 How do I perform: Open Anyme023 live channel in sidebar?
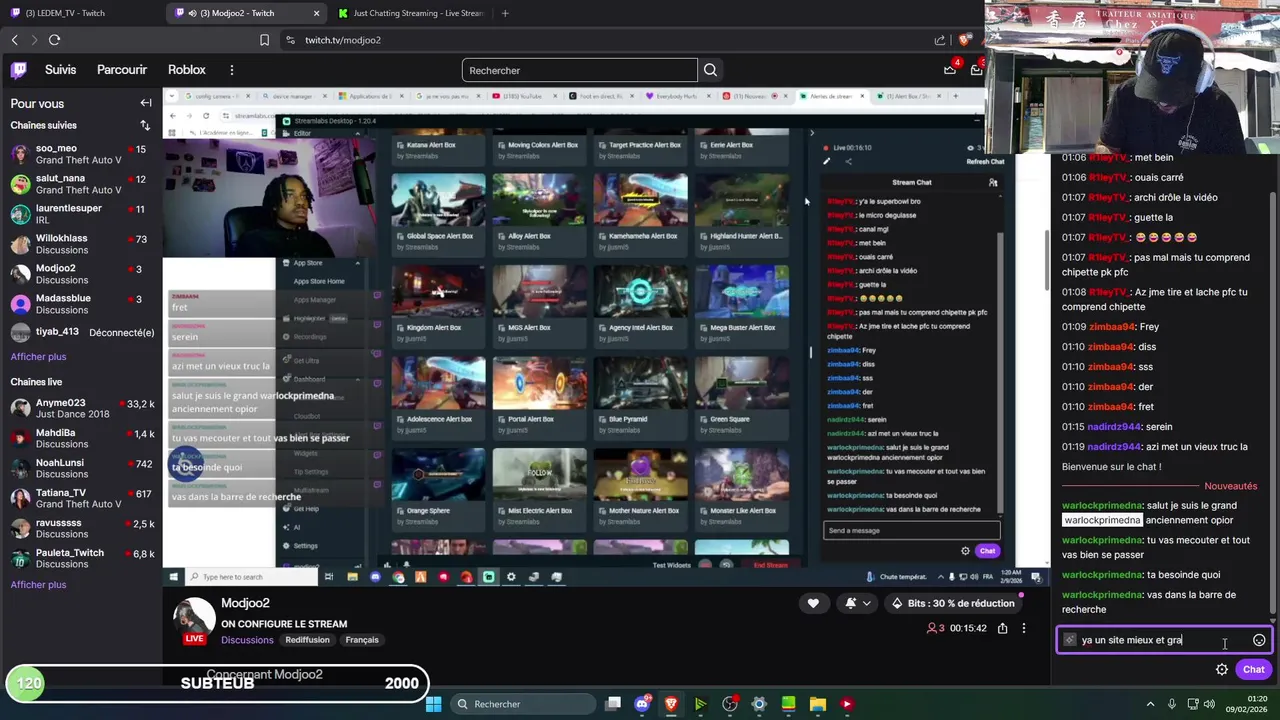coord(80,408)
